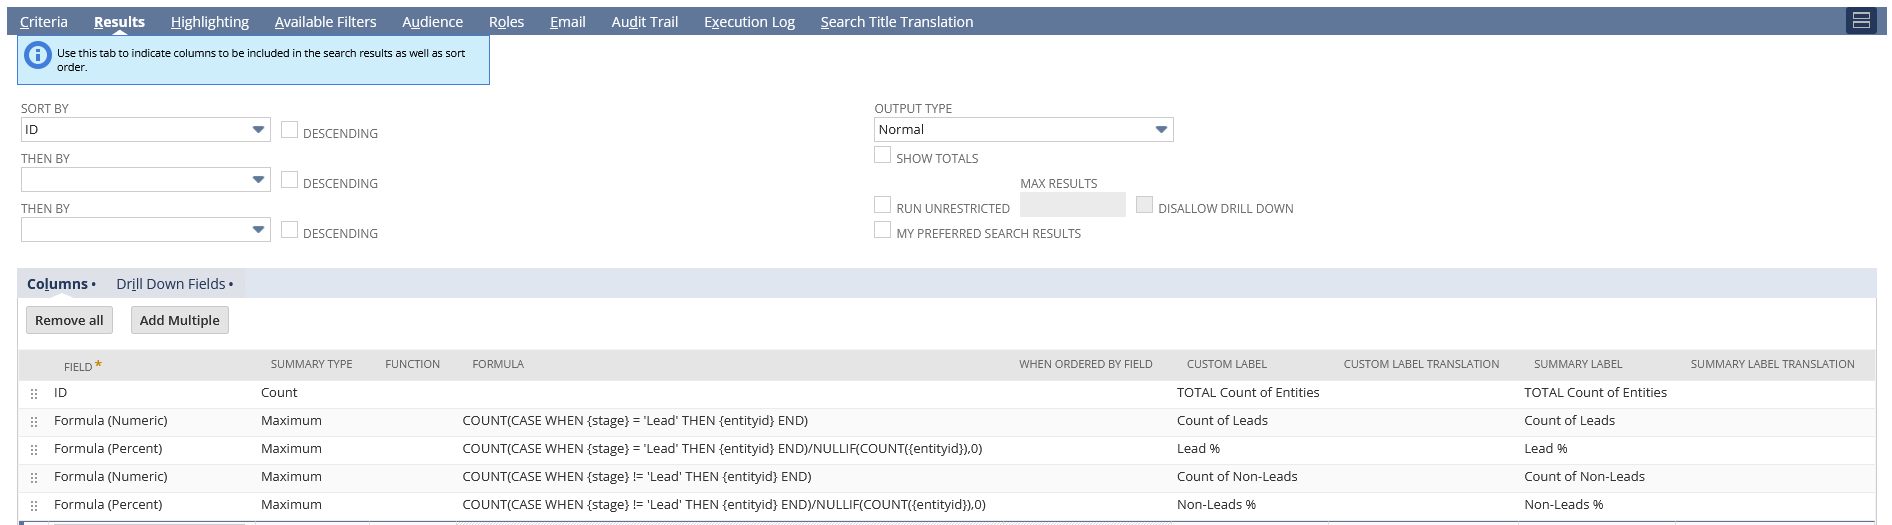Enable Descending for the Sort By field
This screenshot has width=1892, height=525.
point(289,130)
